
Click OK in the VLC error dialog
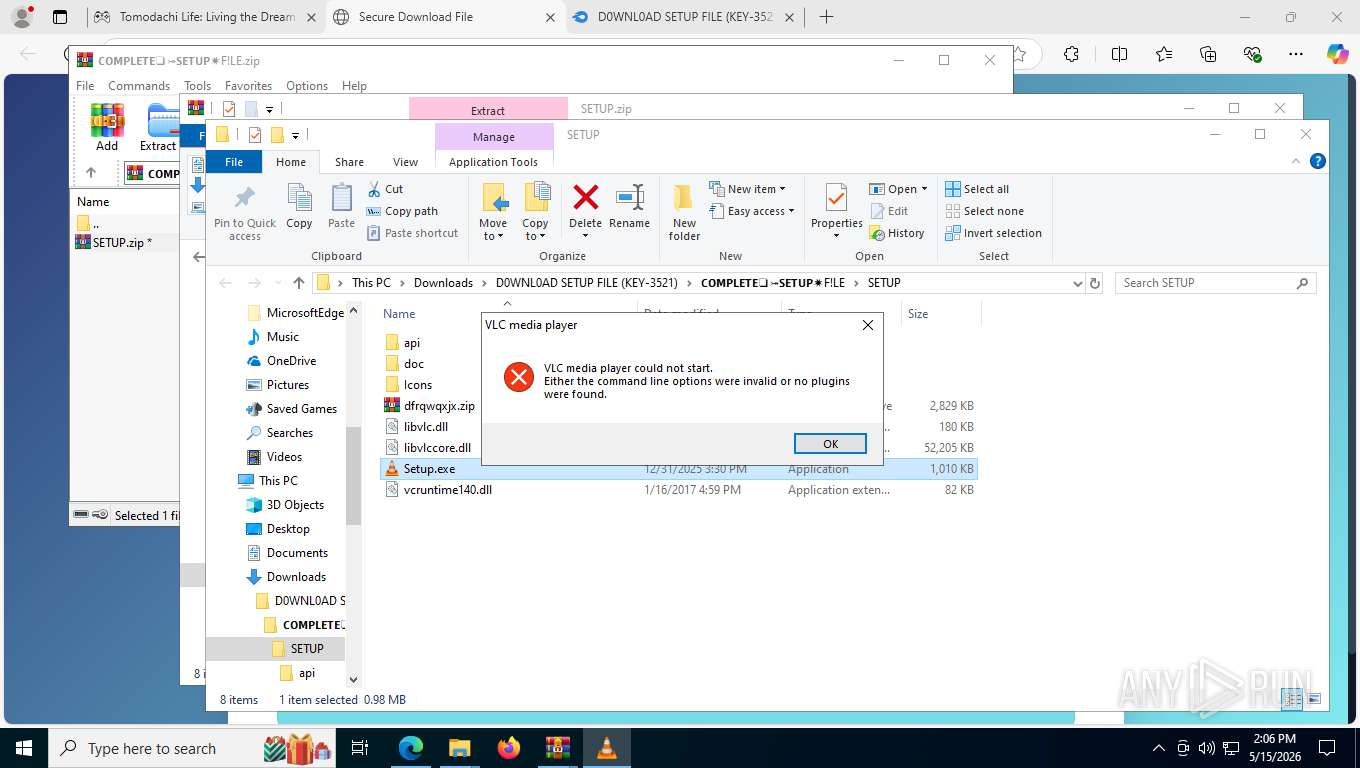click(x=830, y=444)
